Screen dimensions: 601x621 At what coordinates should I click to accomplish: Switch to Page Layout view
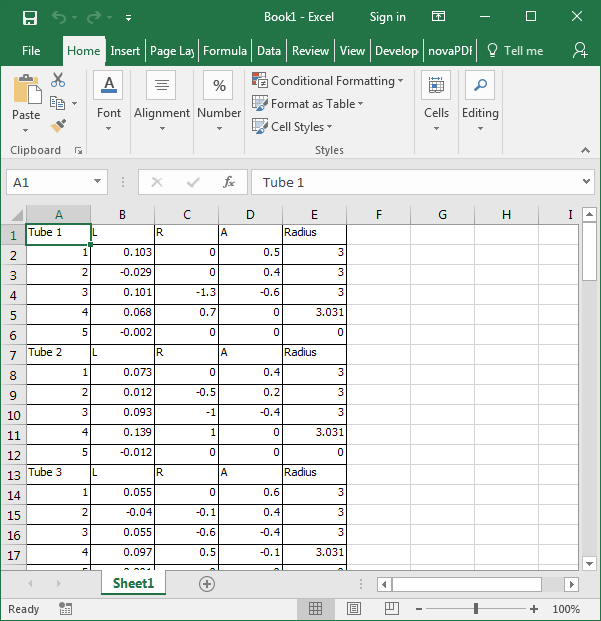pos(353,608)
